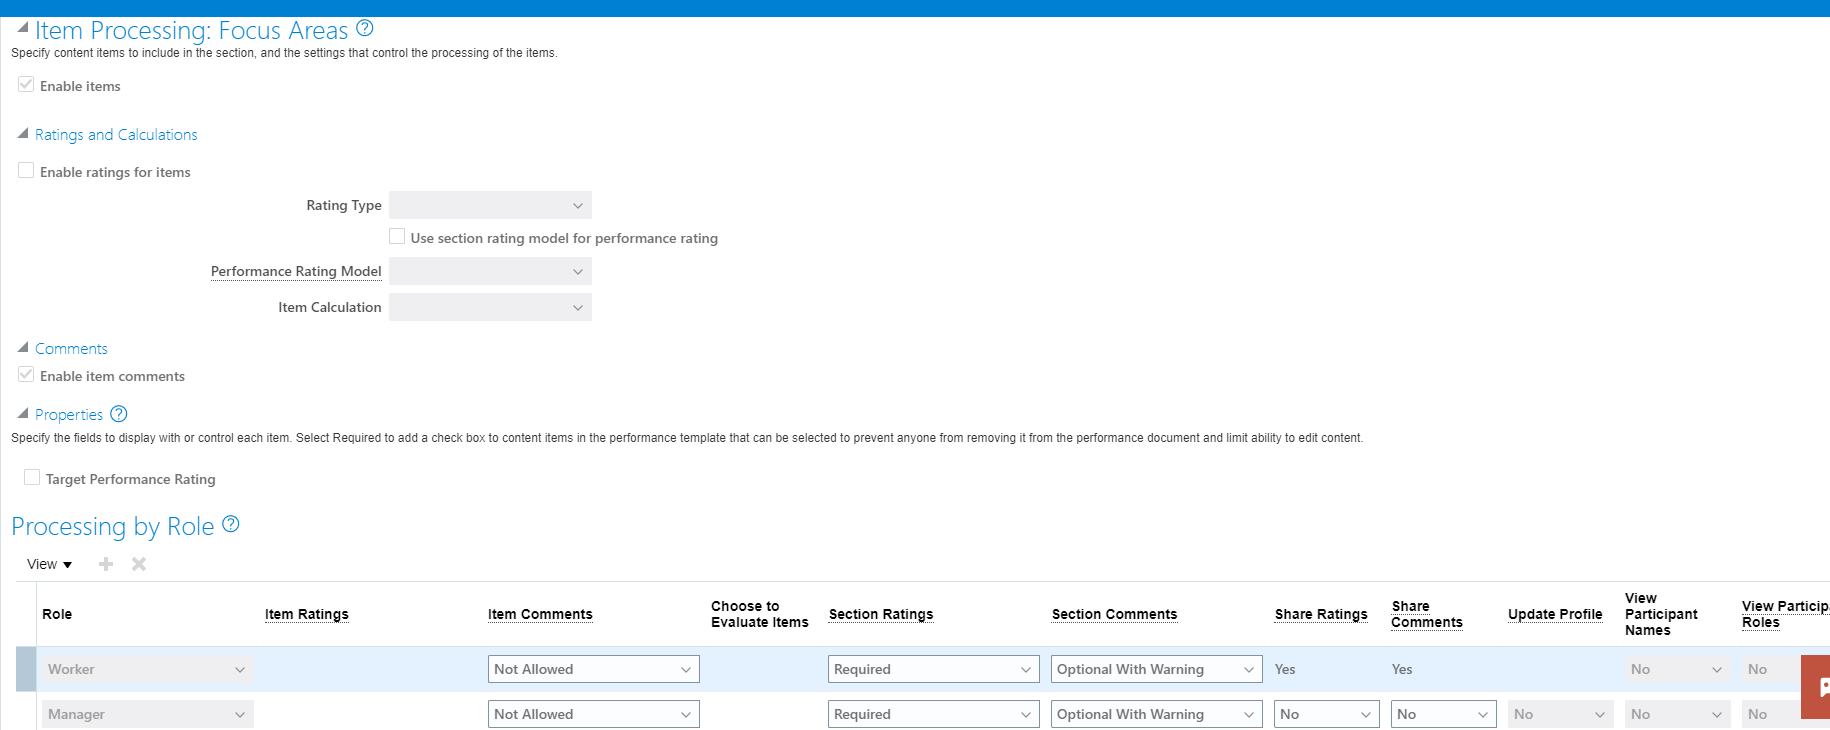Open Share Comments dropdown for Manager row

tap(1444, 714)
